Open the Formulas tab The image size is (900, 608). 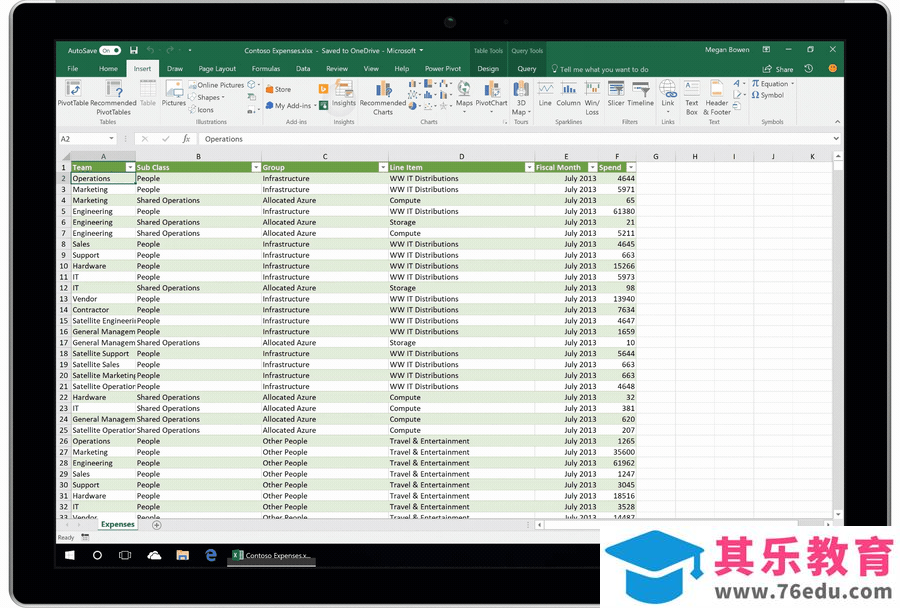tap(266, 69)
